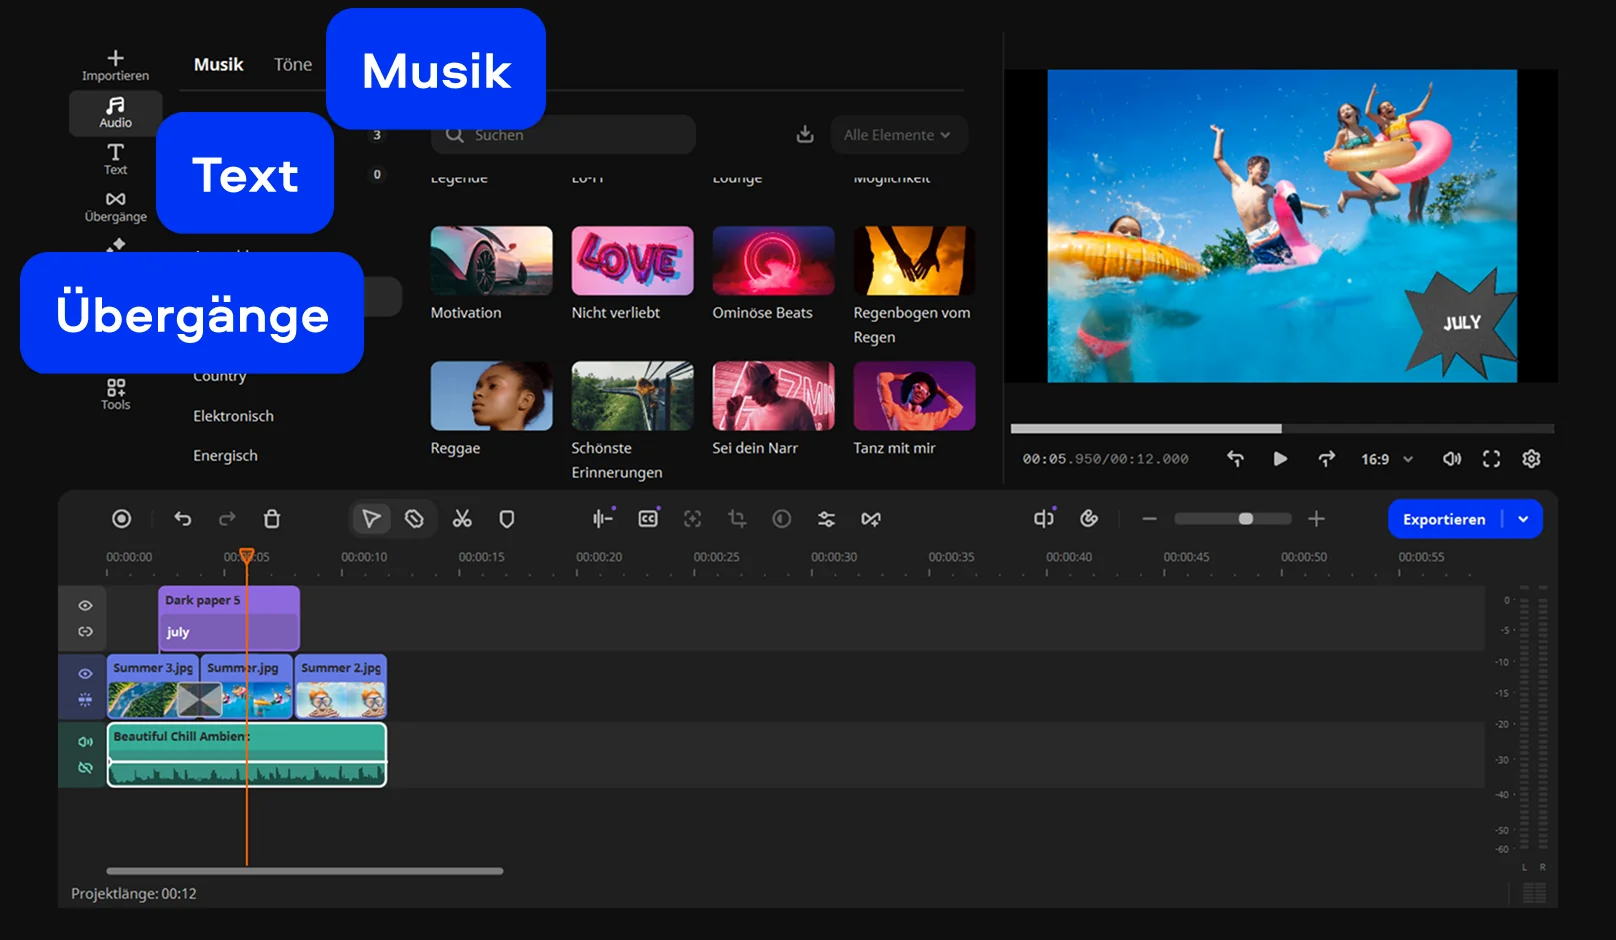Select the Elektronisch music category
Screen dimensions: 1616x940
point(233,416)
